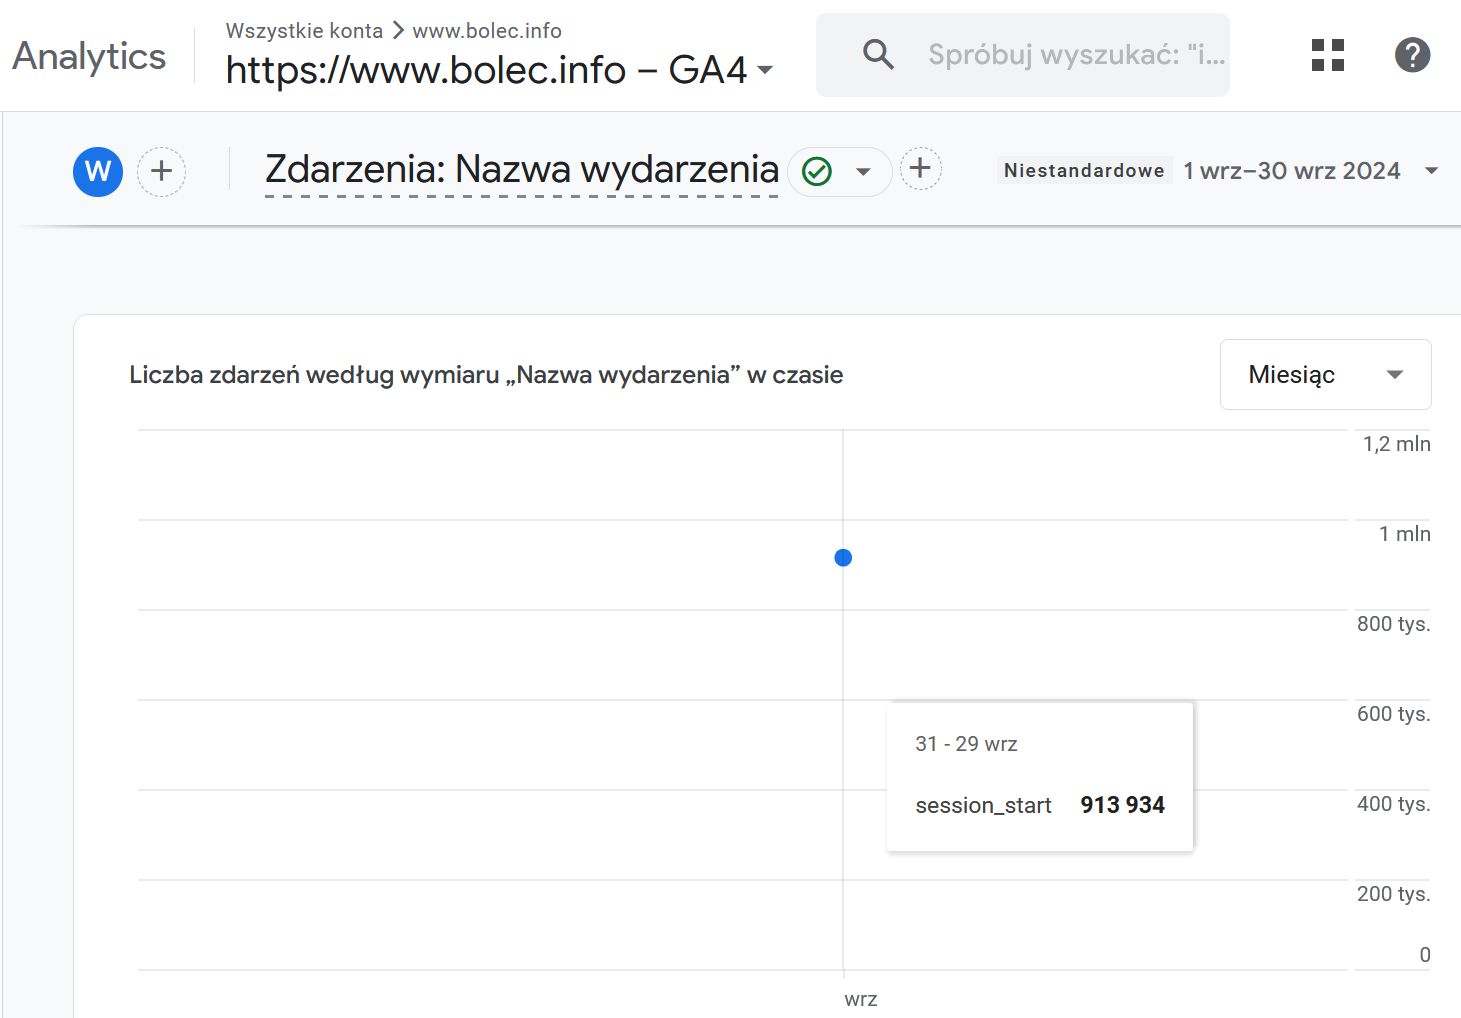Open the date range 1 wrz–30 wrz 2024
Image resolution: width=1461 pixels, height=1018 pixels.
[1291, 171]
